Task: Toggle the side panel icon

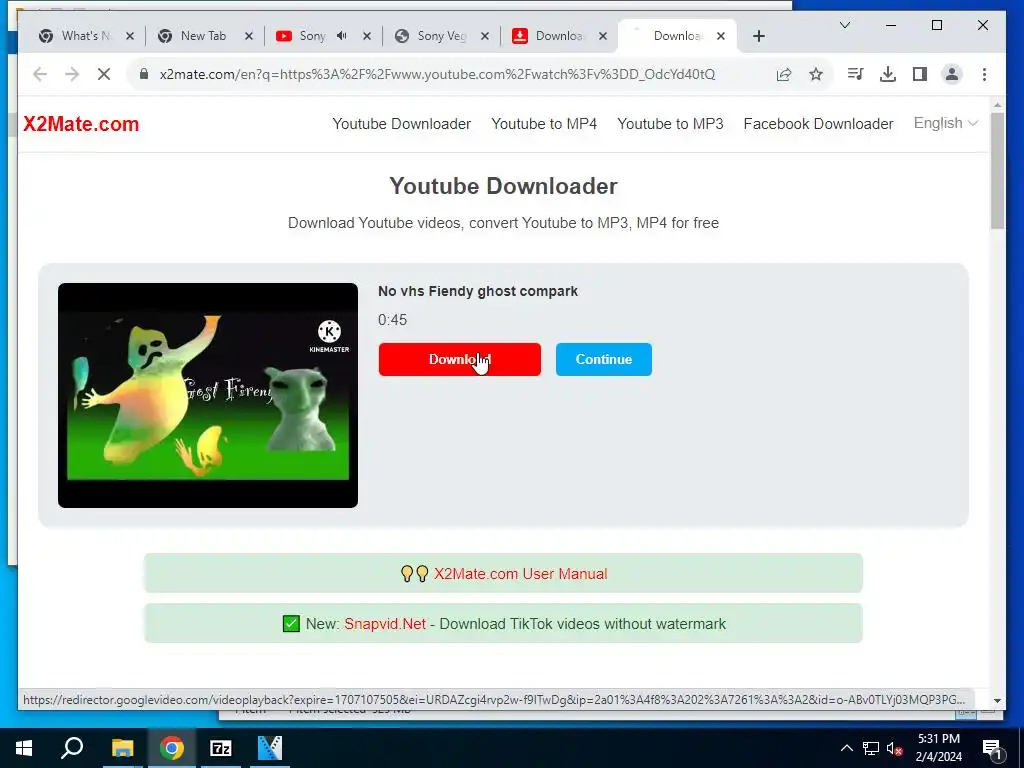Action: coord(920,74)
